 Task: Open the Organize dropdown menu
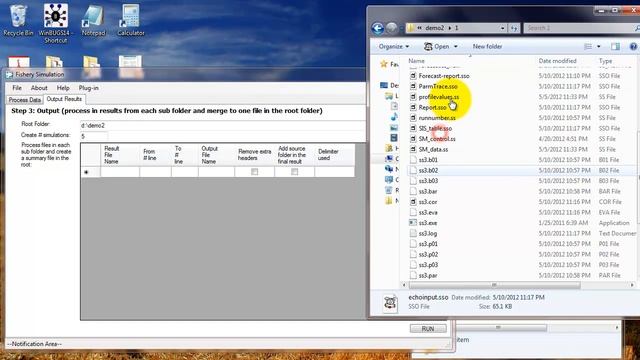[x=394, y=47]
